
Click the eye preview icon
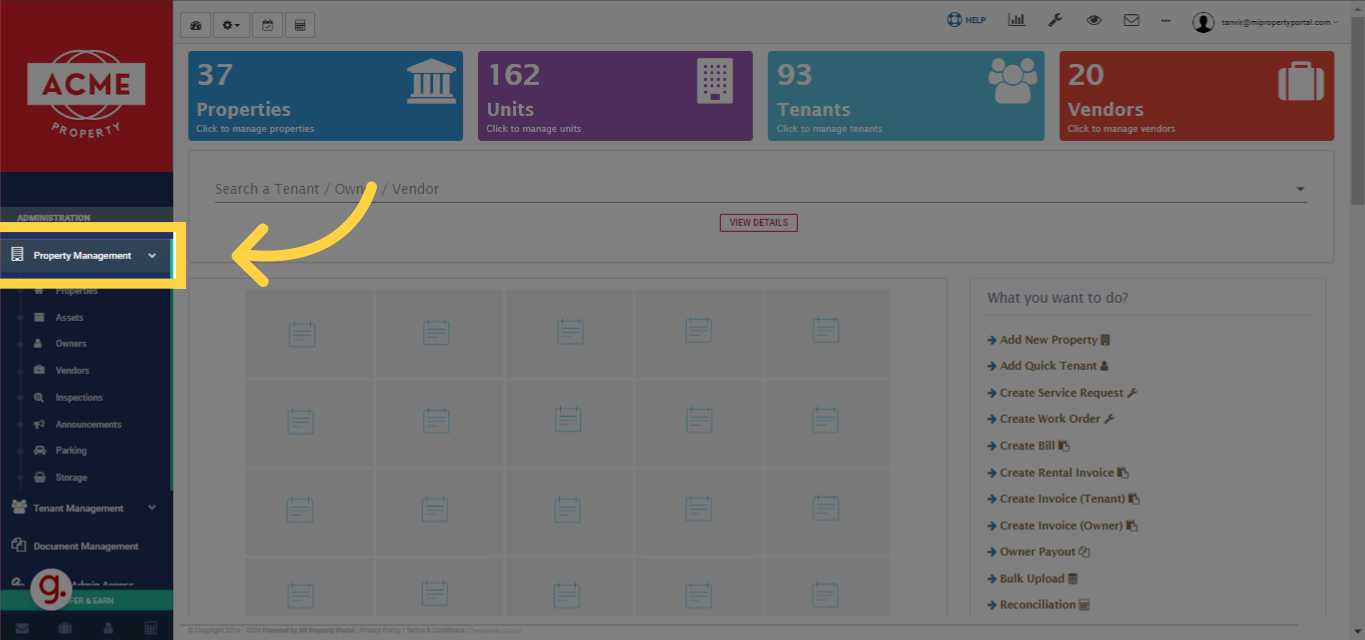(x=1093, y=19)
